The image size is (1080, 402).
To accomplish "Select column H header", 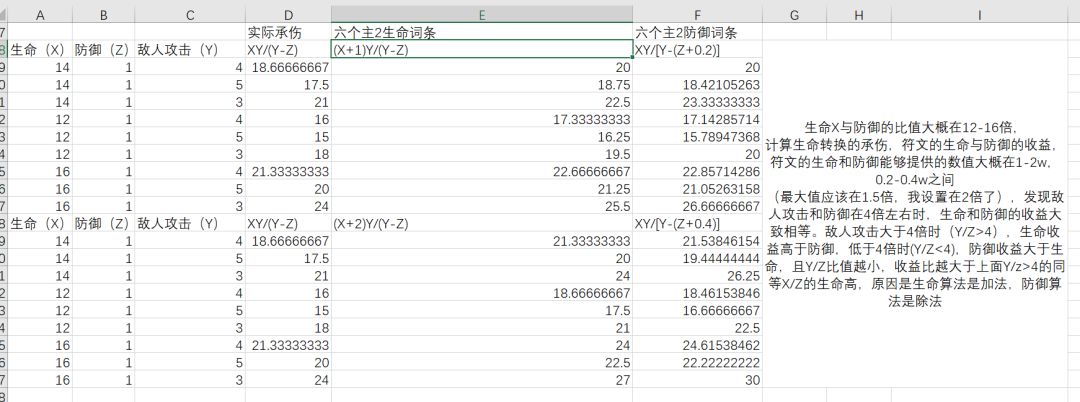I will point(858,15).
